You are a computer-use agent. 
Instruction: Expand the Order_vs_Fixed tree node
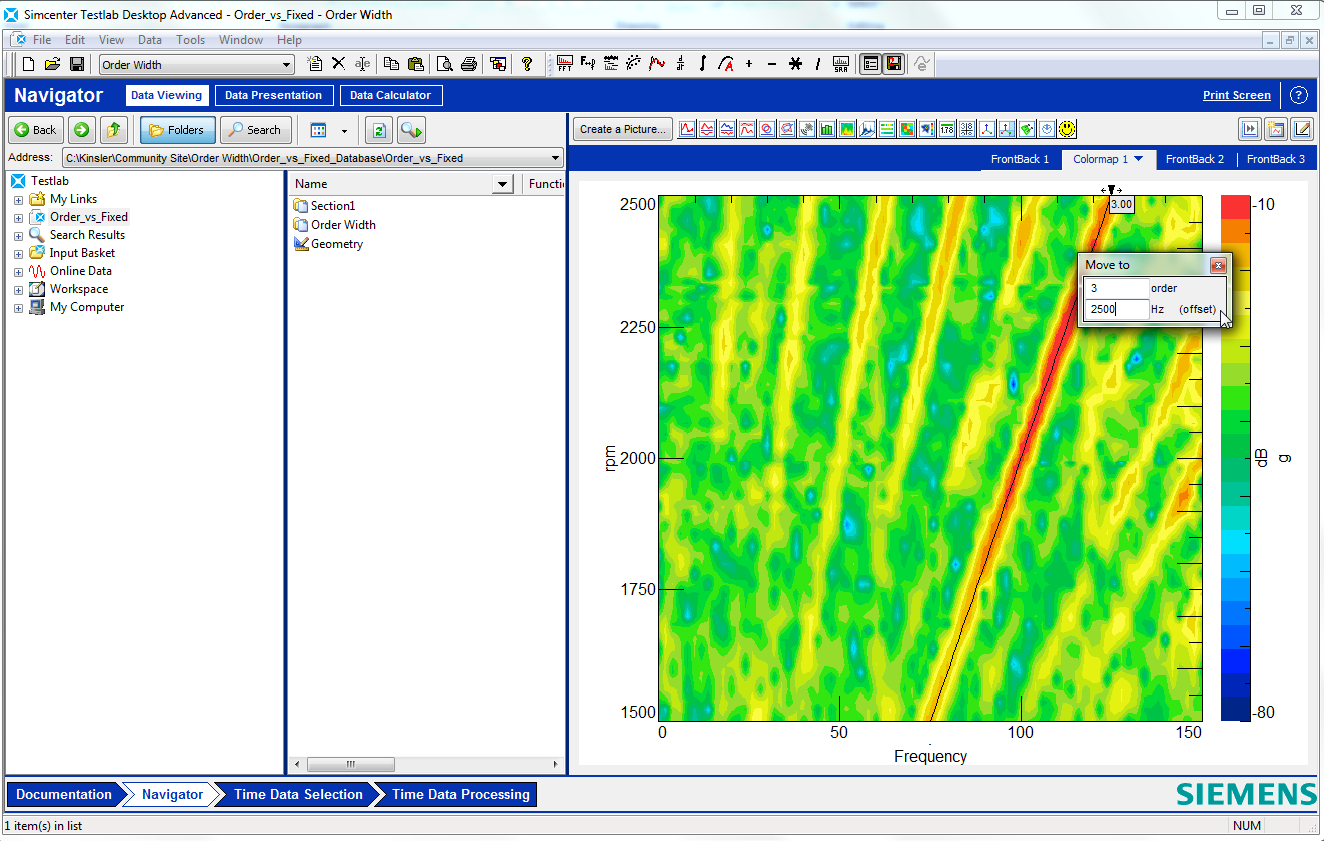[18, 217]
